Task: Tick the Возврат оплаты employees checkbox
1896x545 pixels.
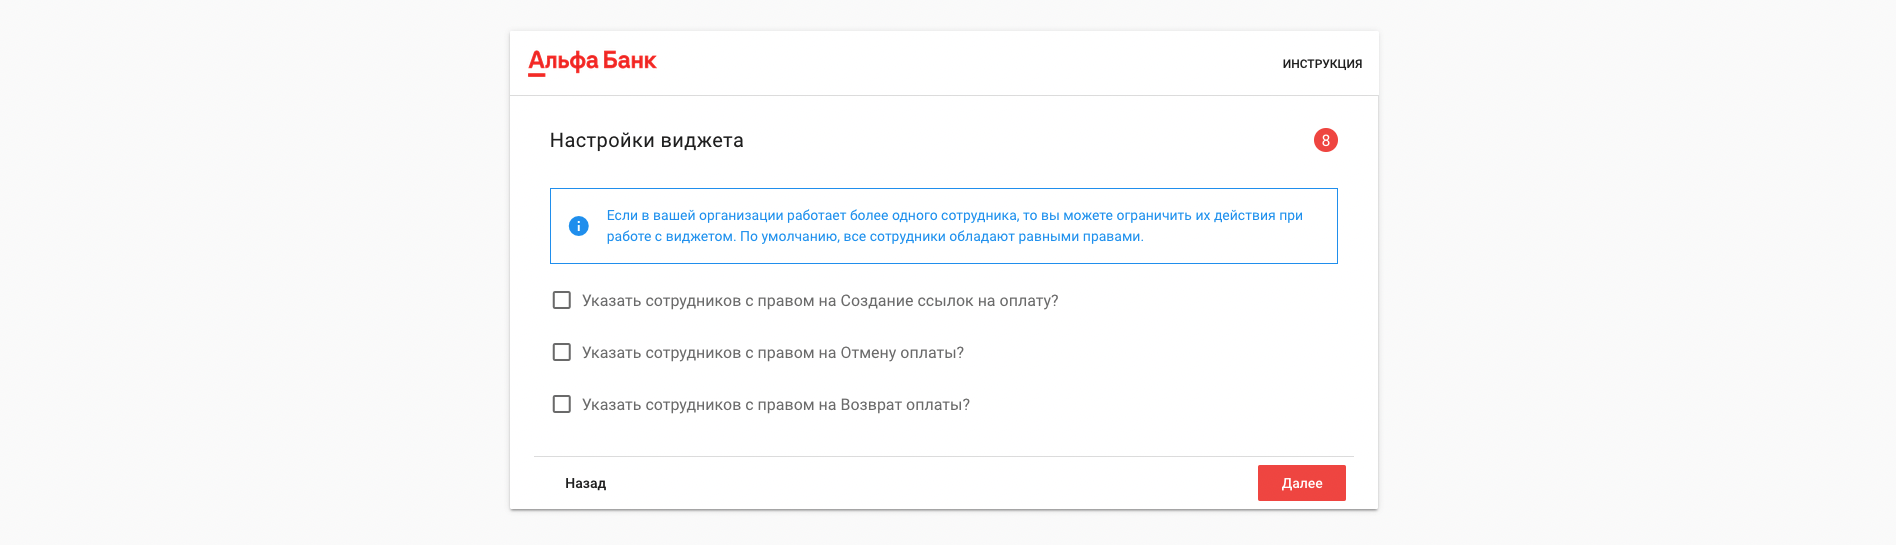Action: click(562, 404)
